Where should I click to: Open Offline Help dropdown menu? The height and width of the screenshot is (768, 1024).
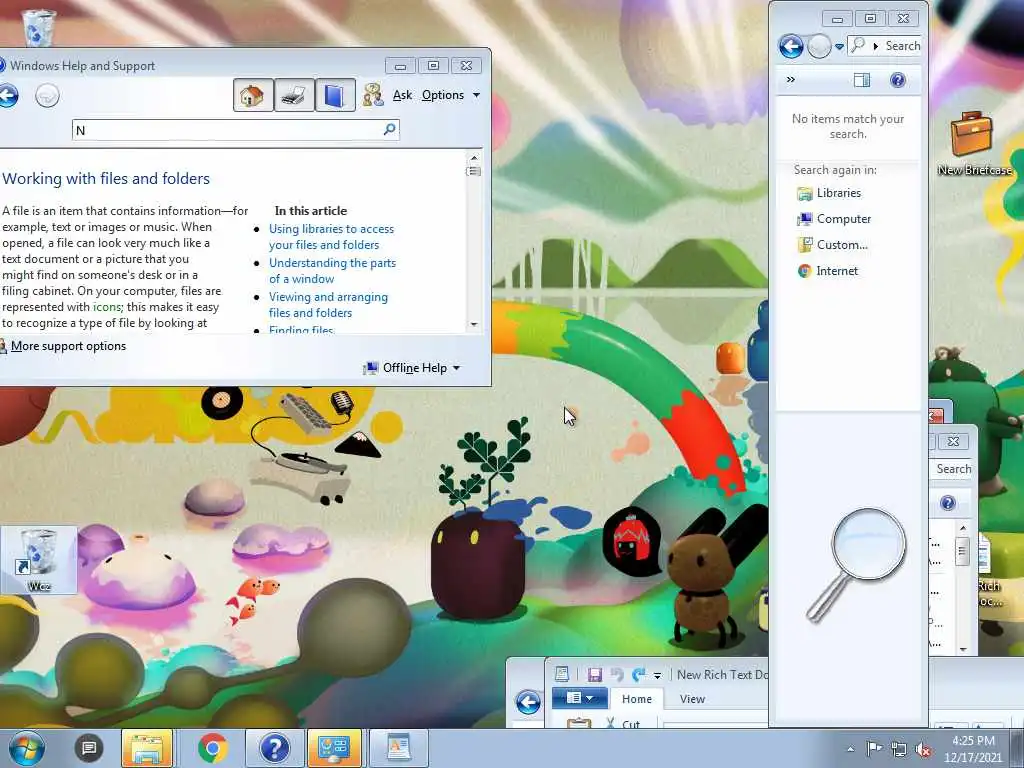click(412, 368)
